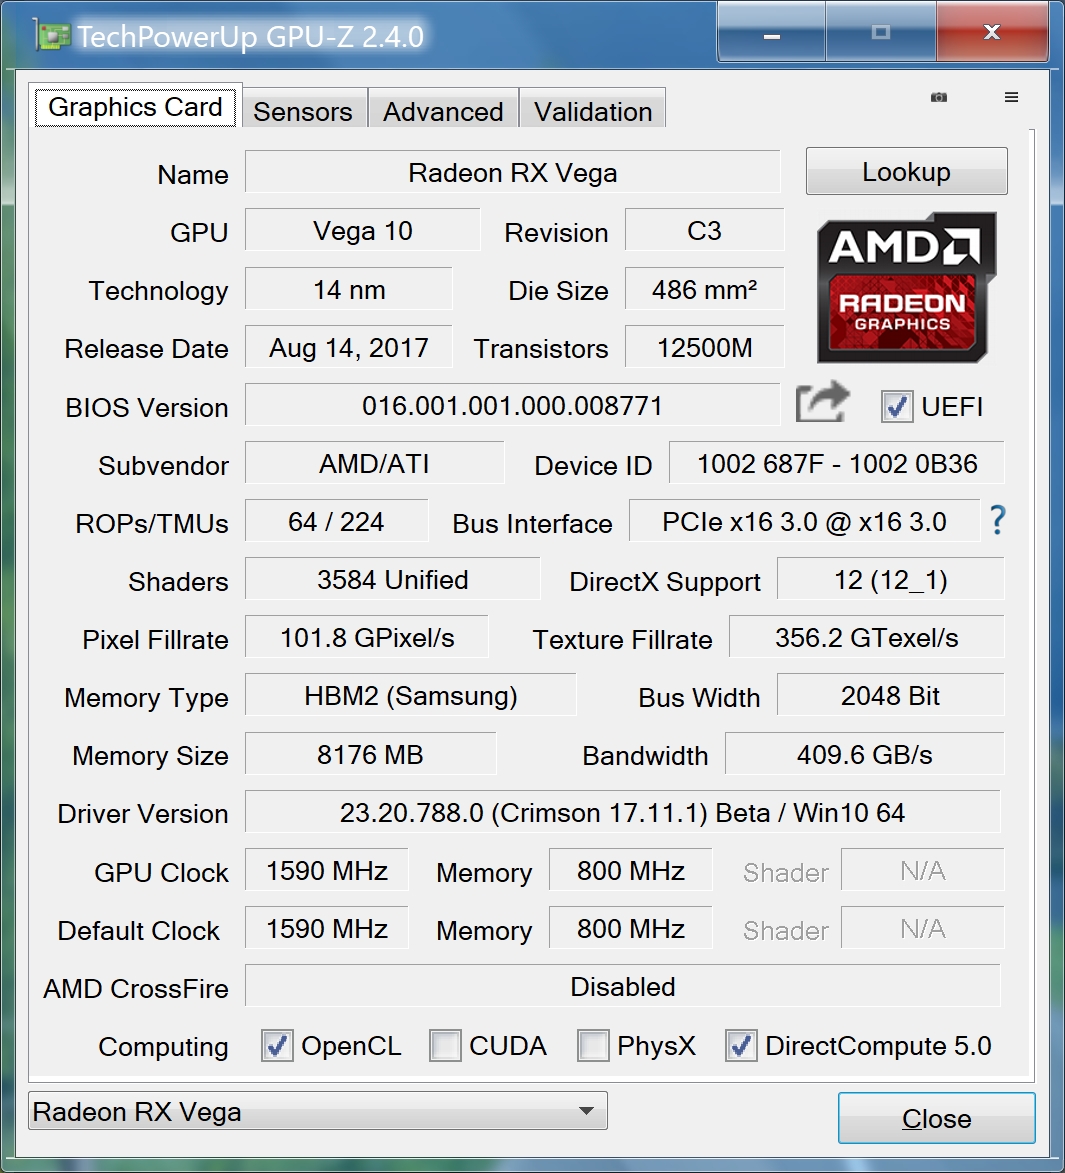Click the BIOS export share icon
Viewport: 1065px width, 1173px height.
pos(823,402)
